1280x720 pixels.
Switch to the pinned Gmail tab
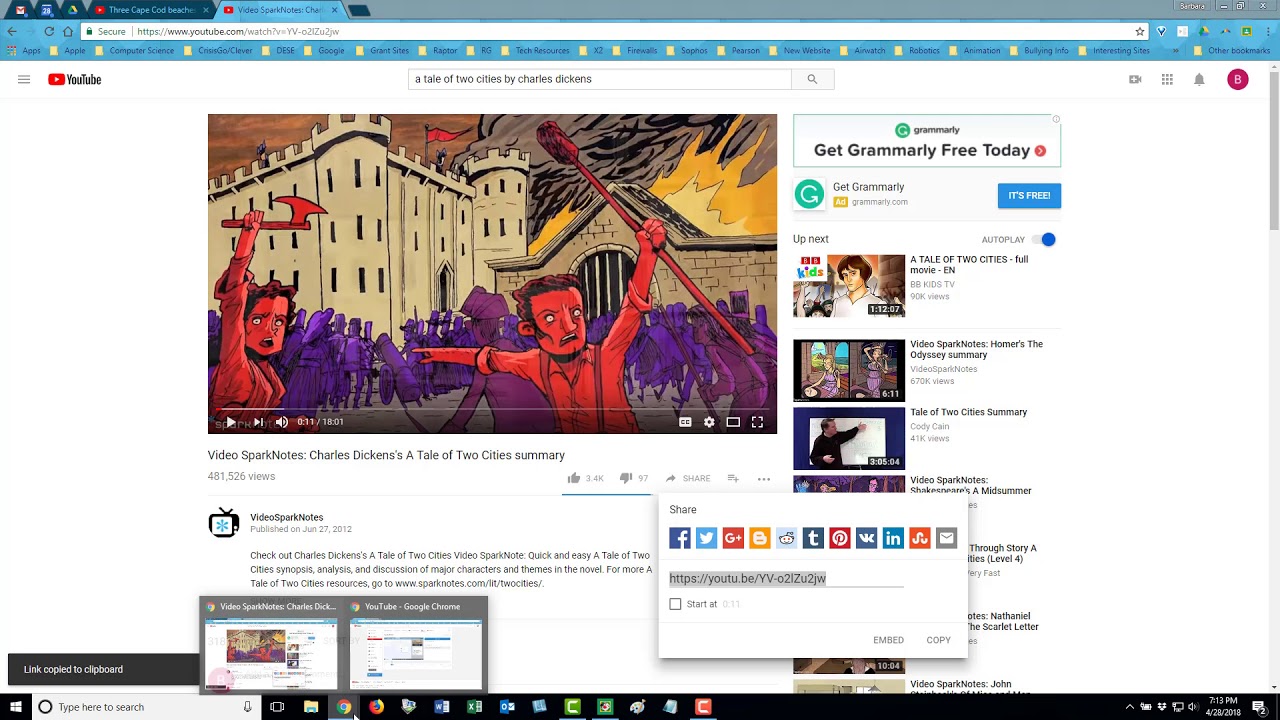click(20, 10)
